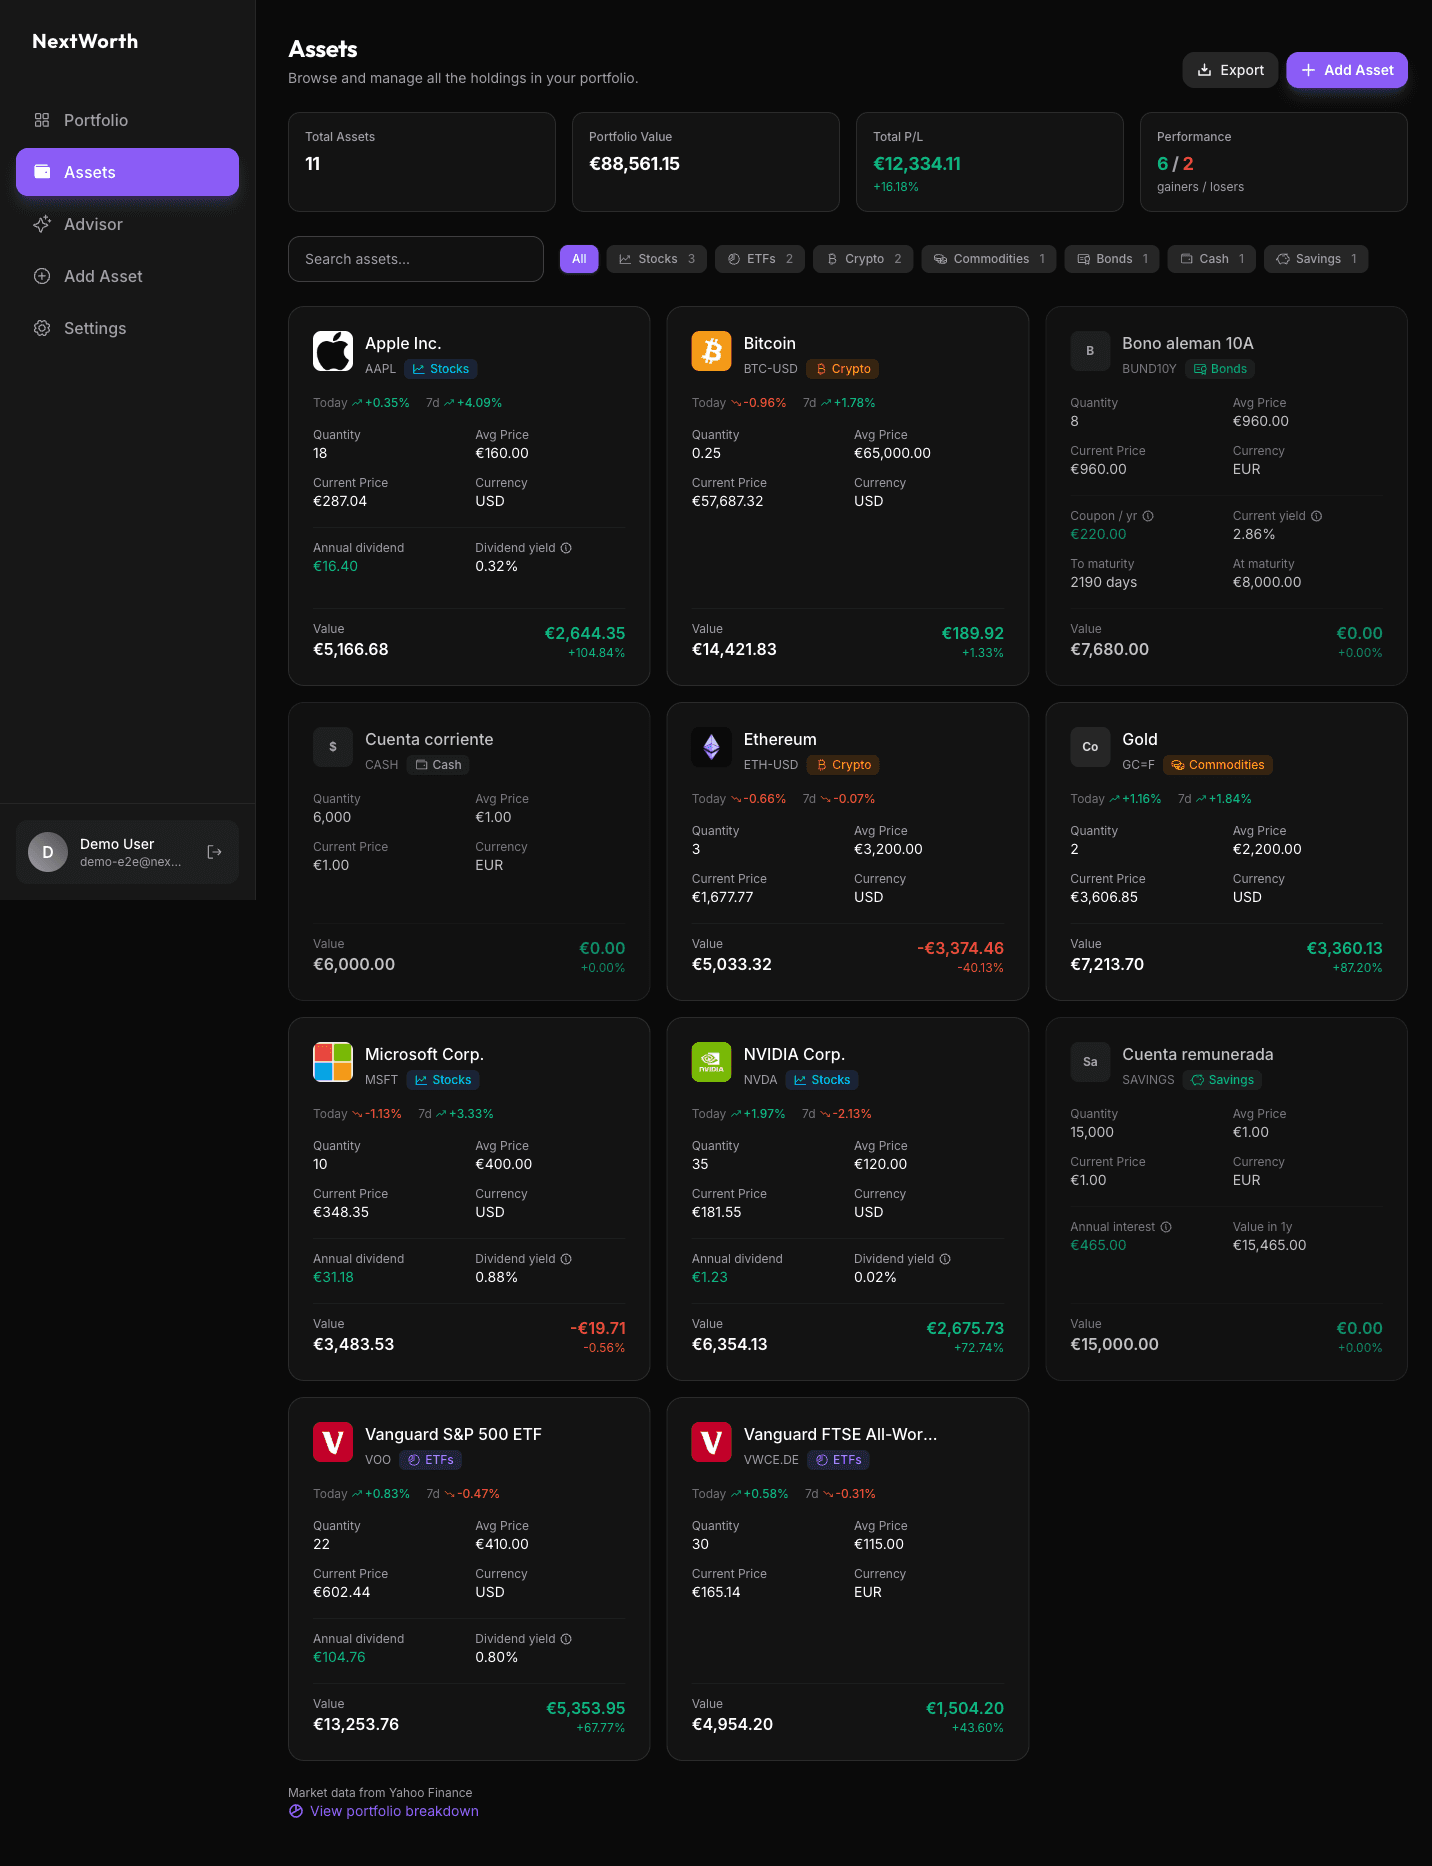Click the Stocks tag on Apple card
1432x1866 pixels.
point(441,369)
